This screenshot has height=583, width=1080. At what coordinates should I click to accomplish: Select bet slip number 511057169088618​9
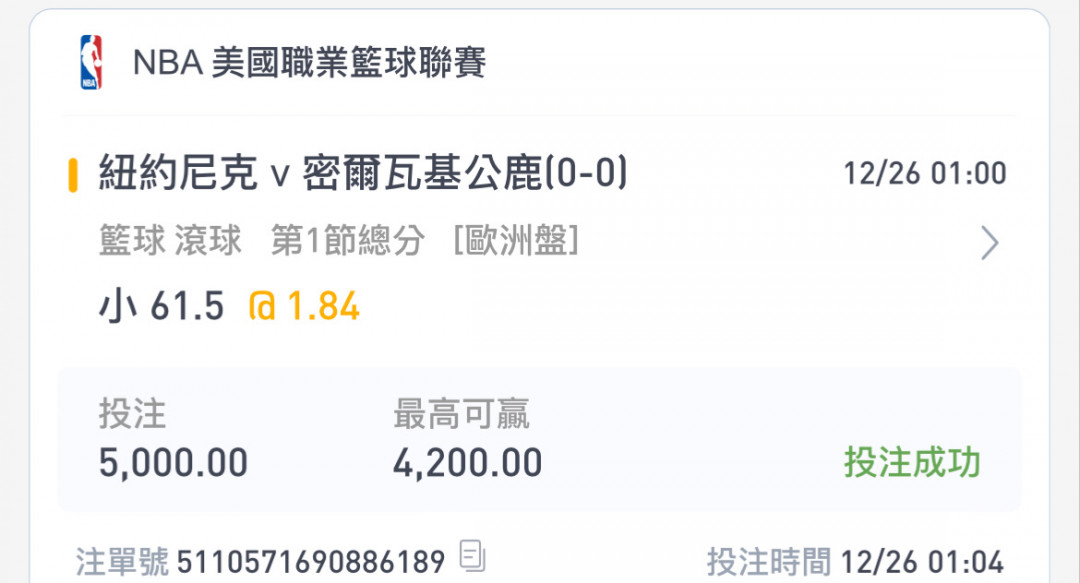pyautogui.click(x=311, y=562)
